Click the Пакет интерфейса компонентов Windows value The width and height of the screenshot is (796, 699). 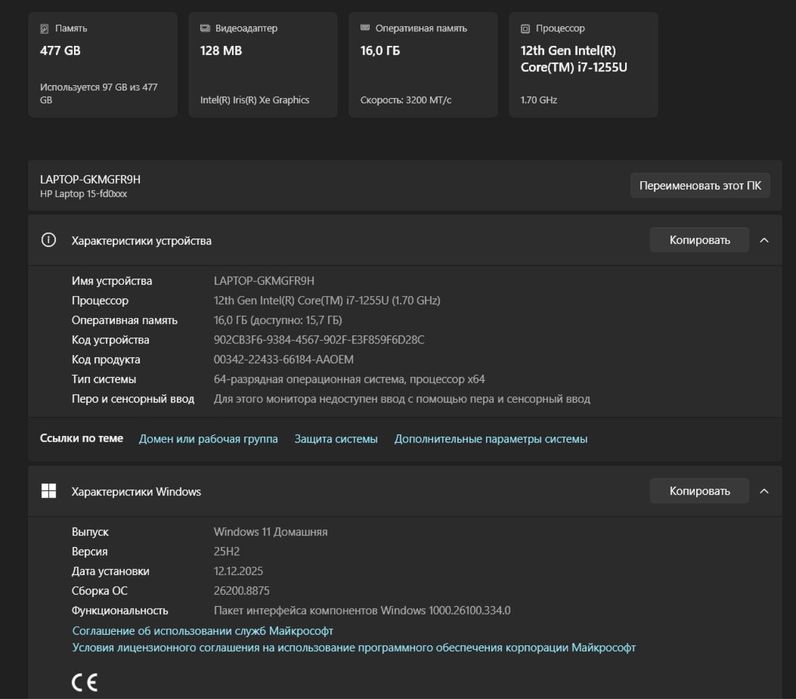[362, 611]
